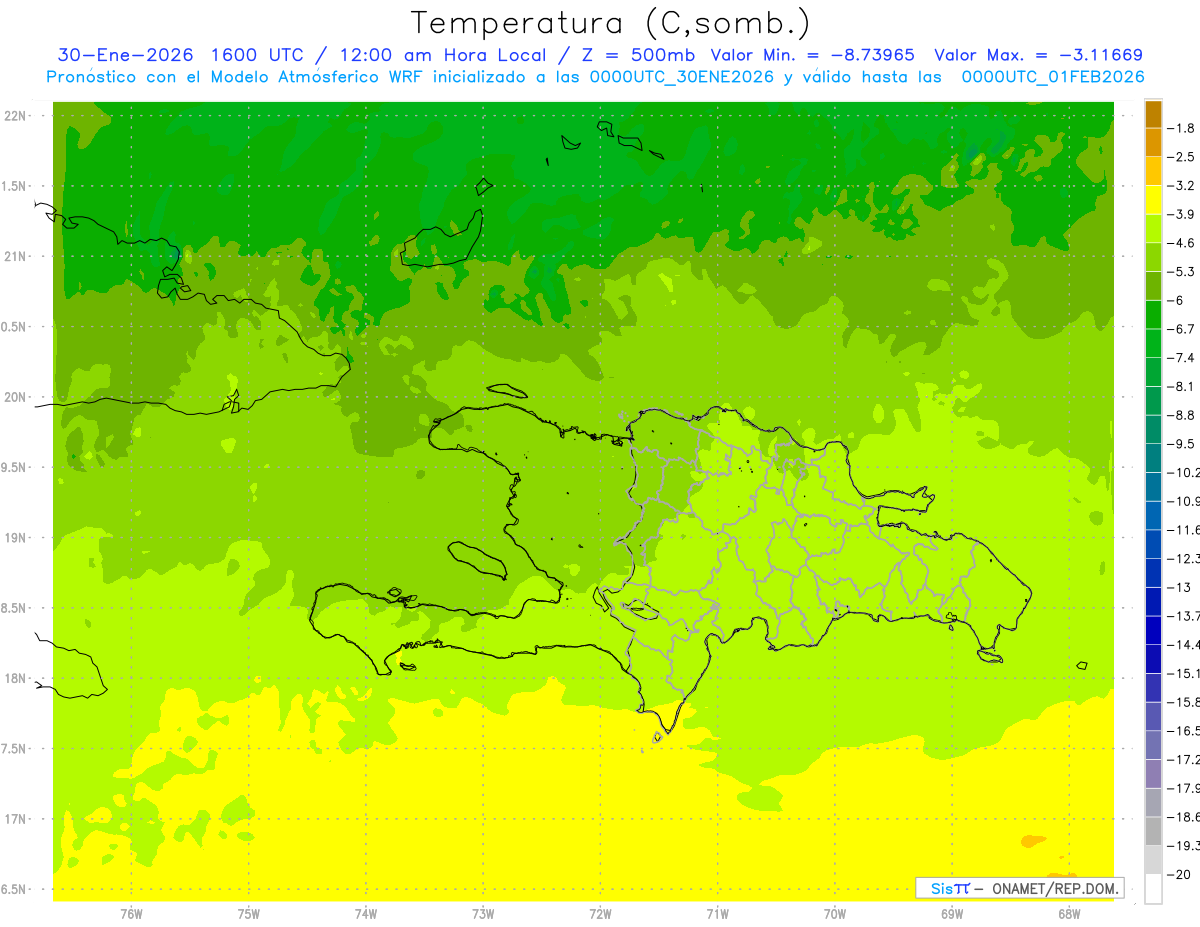Select the "Z = 500mb" level label
Viewport: 1200px width, 927px height.
pyautogui.click(x=637, y=55)
